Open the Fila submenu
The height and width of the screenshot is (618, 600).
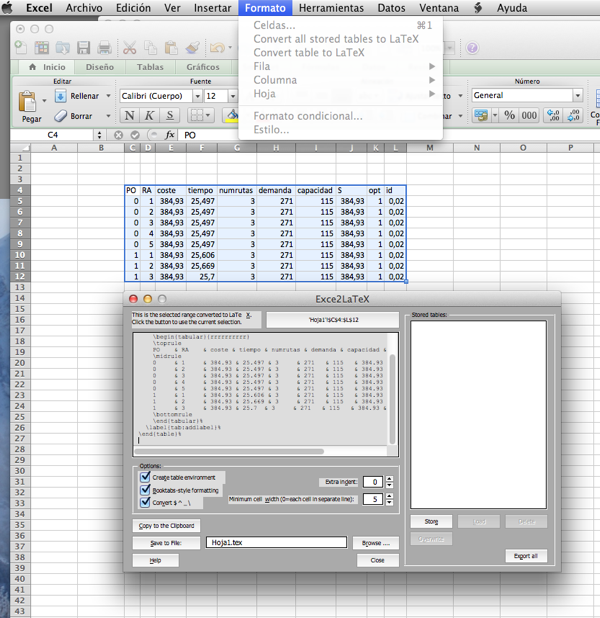pyautogui.click(x=341, y=66)
